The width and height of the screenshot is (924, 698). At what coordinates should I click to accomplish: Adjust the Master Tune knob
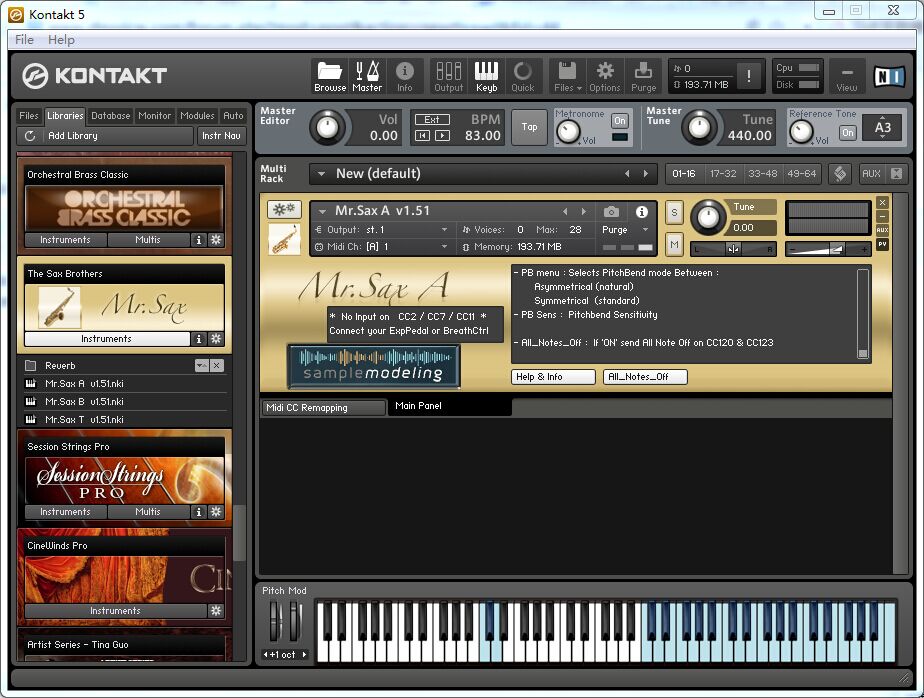point(699,127)
